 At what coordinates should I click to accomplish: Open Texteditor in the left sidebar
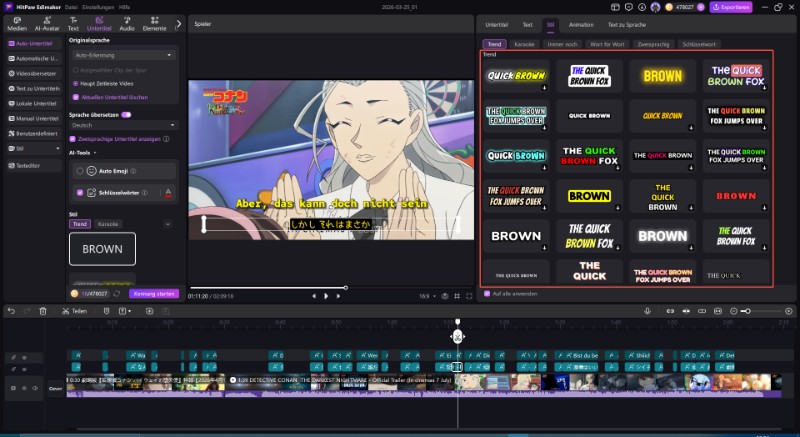[x=34, y=166]
